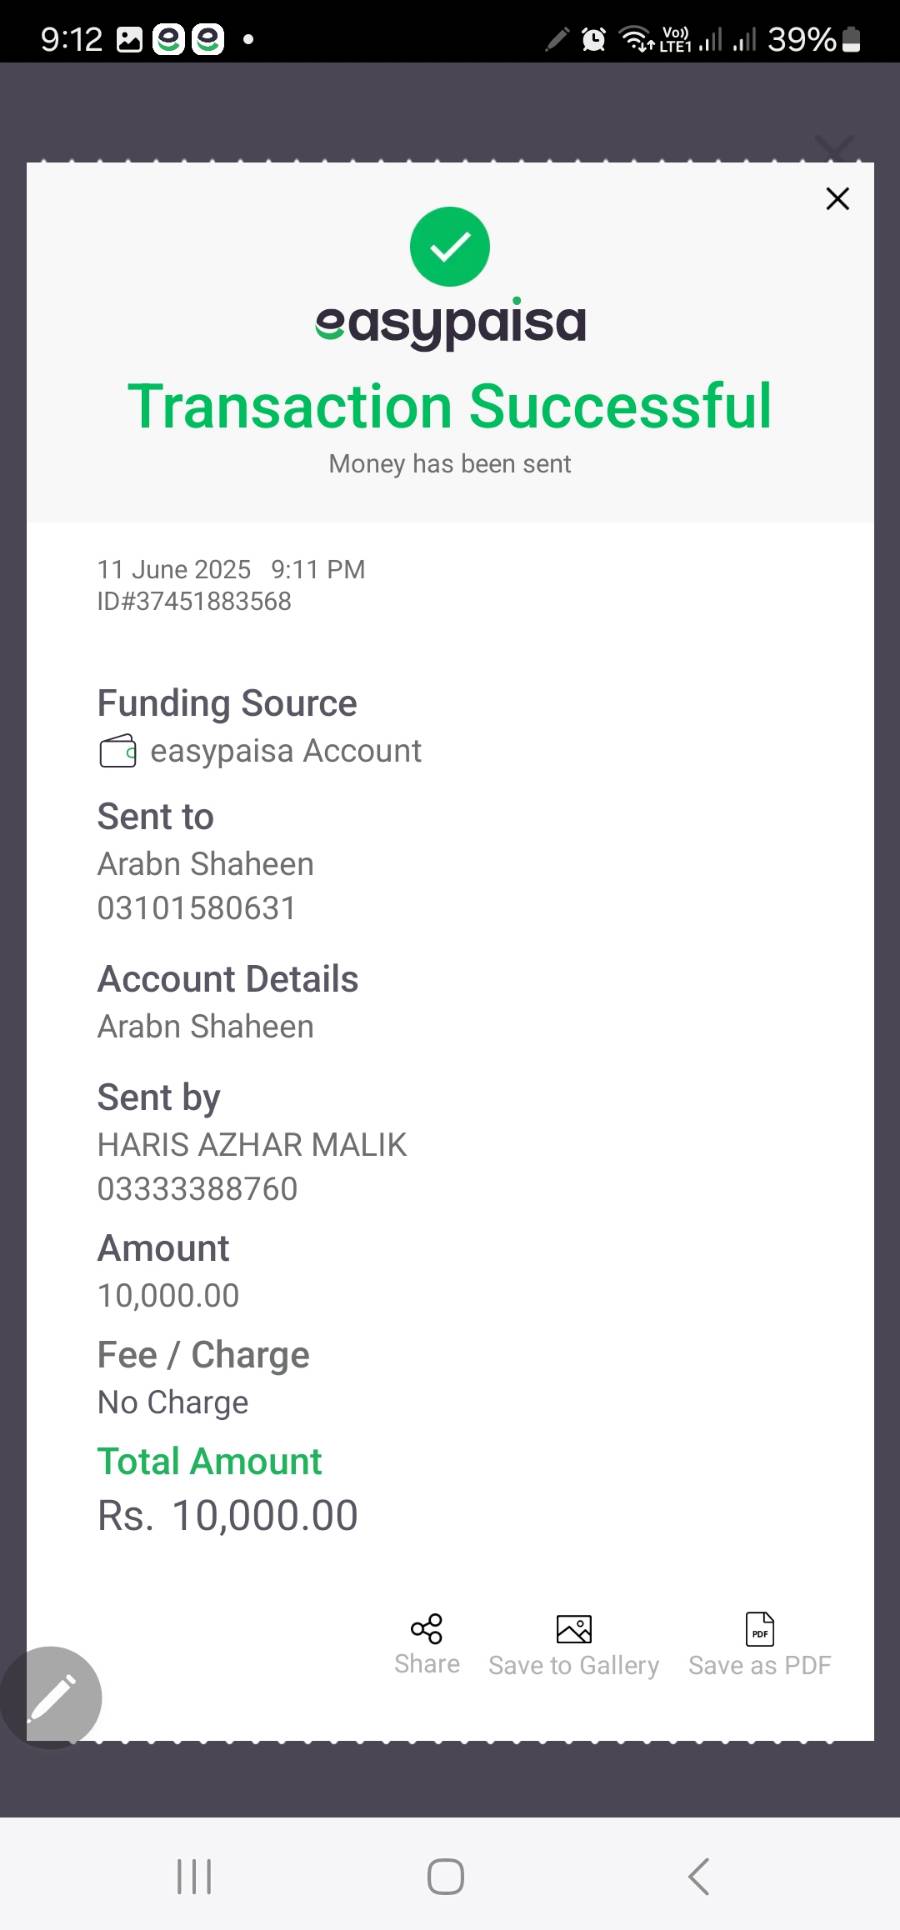The image size is (900, 1930).
Task: Tap the floating pencil edit button
Action: [52, 1697]
